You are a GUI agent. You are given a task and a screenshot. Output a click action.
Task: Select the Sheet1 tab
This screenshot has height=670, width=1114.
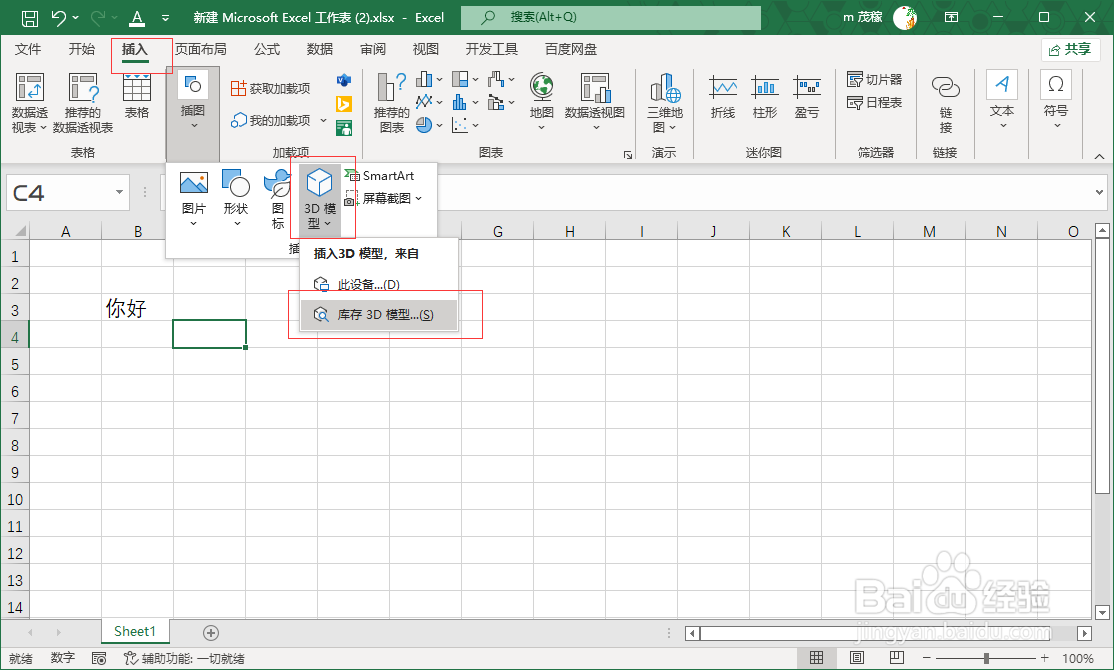point(134,631)
